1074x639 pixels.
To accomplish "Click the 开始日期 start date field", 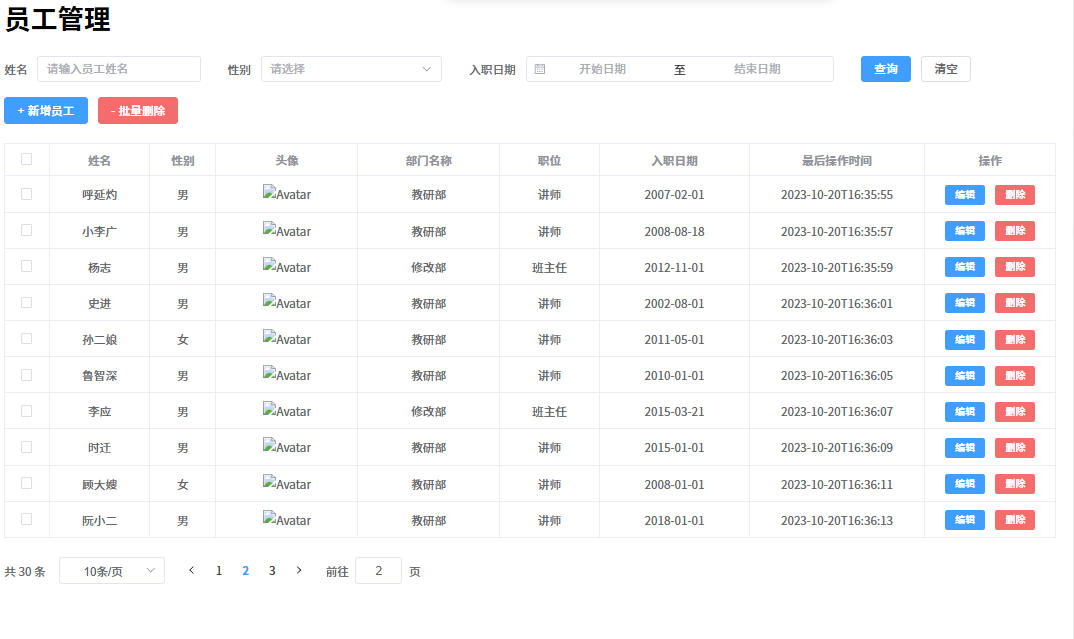I will coord(602,69).
